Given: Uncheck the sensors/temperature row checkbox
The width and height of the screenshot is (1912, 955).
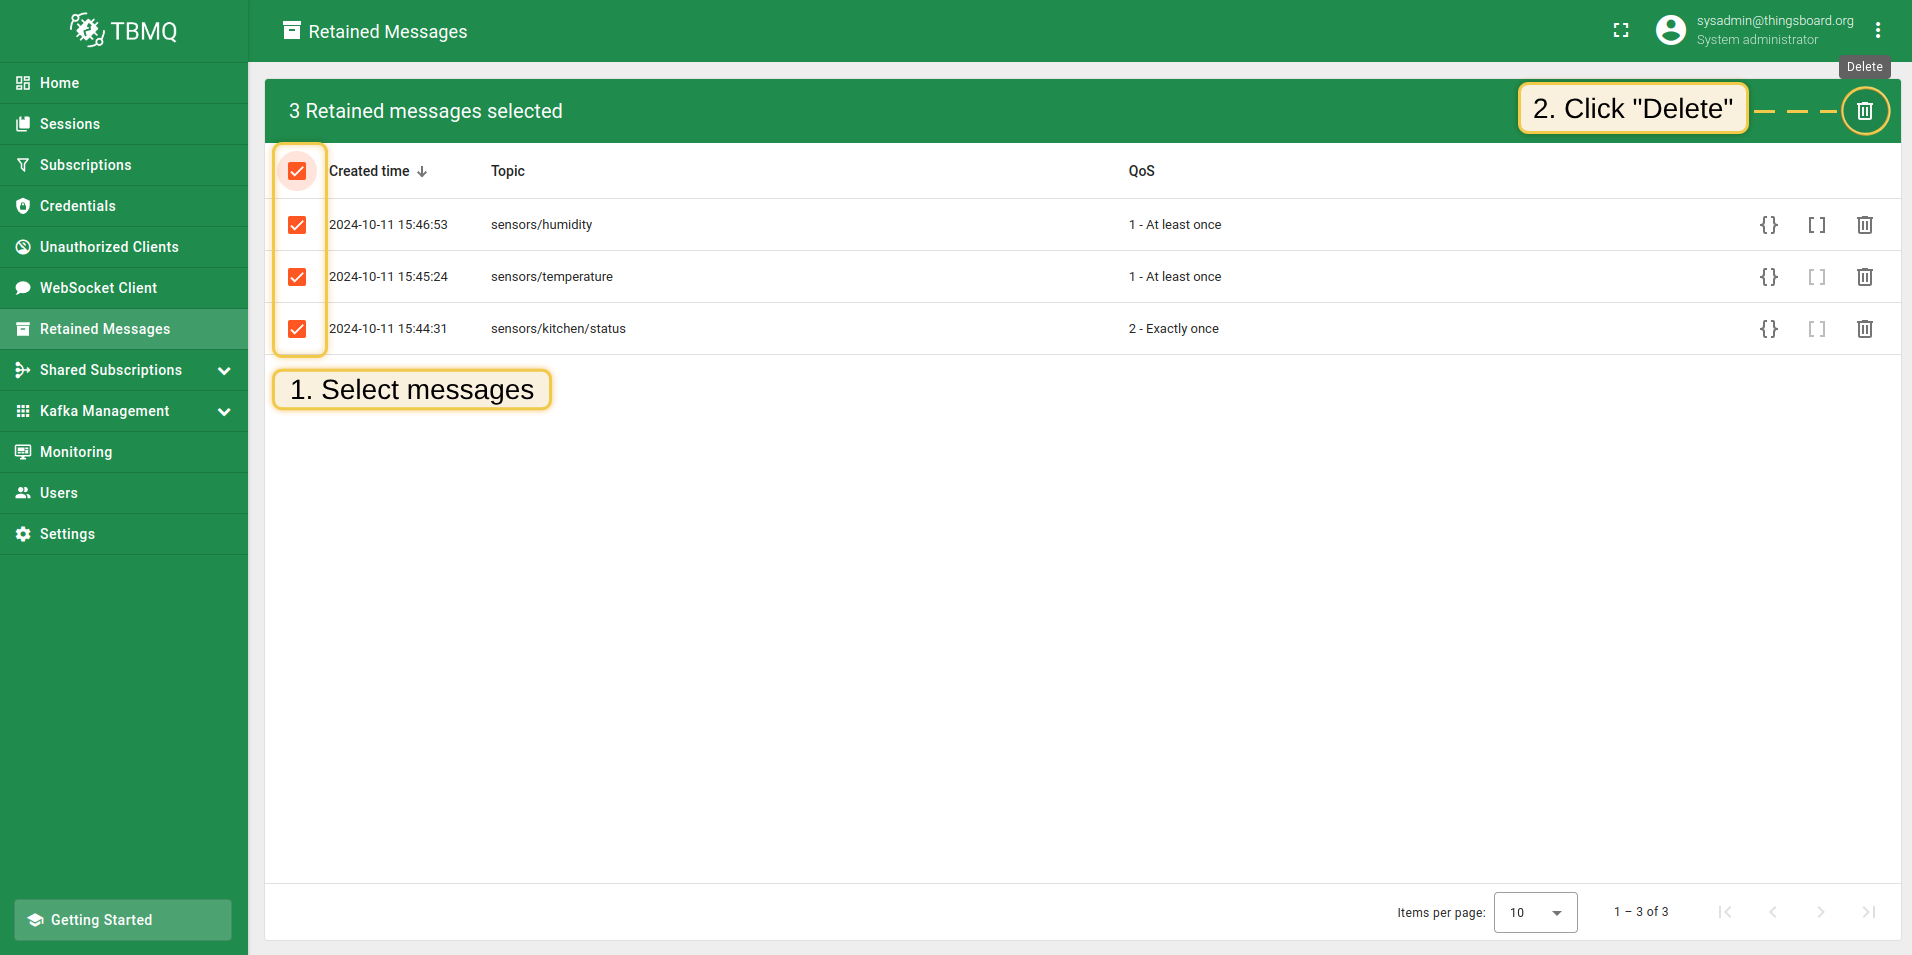Looking at the screenshot, I should click(297, 276).
